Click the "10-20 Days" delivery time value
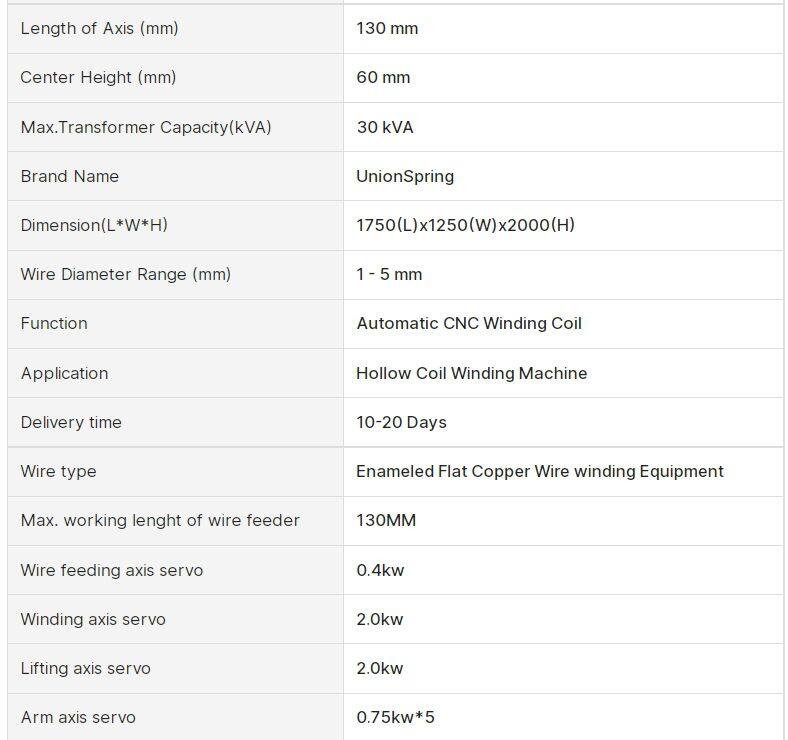Screen dimensions: 788x740 pos(401,422)
